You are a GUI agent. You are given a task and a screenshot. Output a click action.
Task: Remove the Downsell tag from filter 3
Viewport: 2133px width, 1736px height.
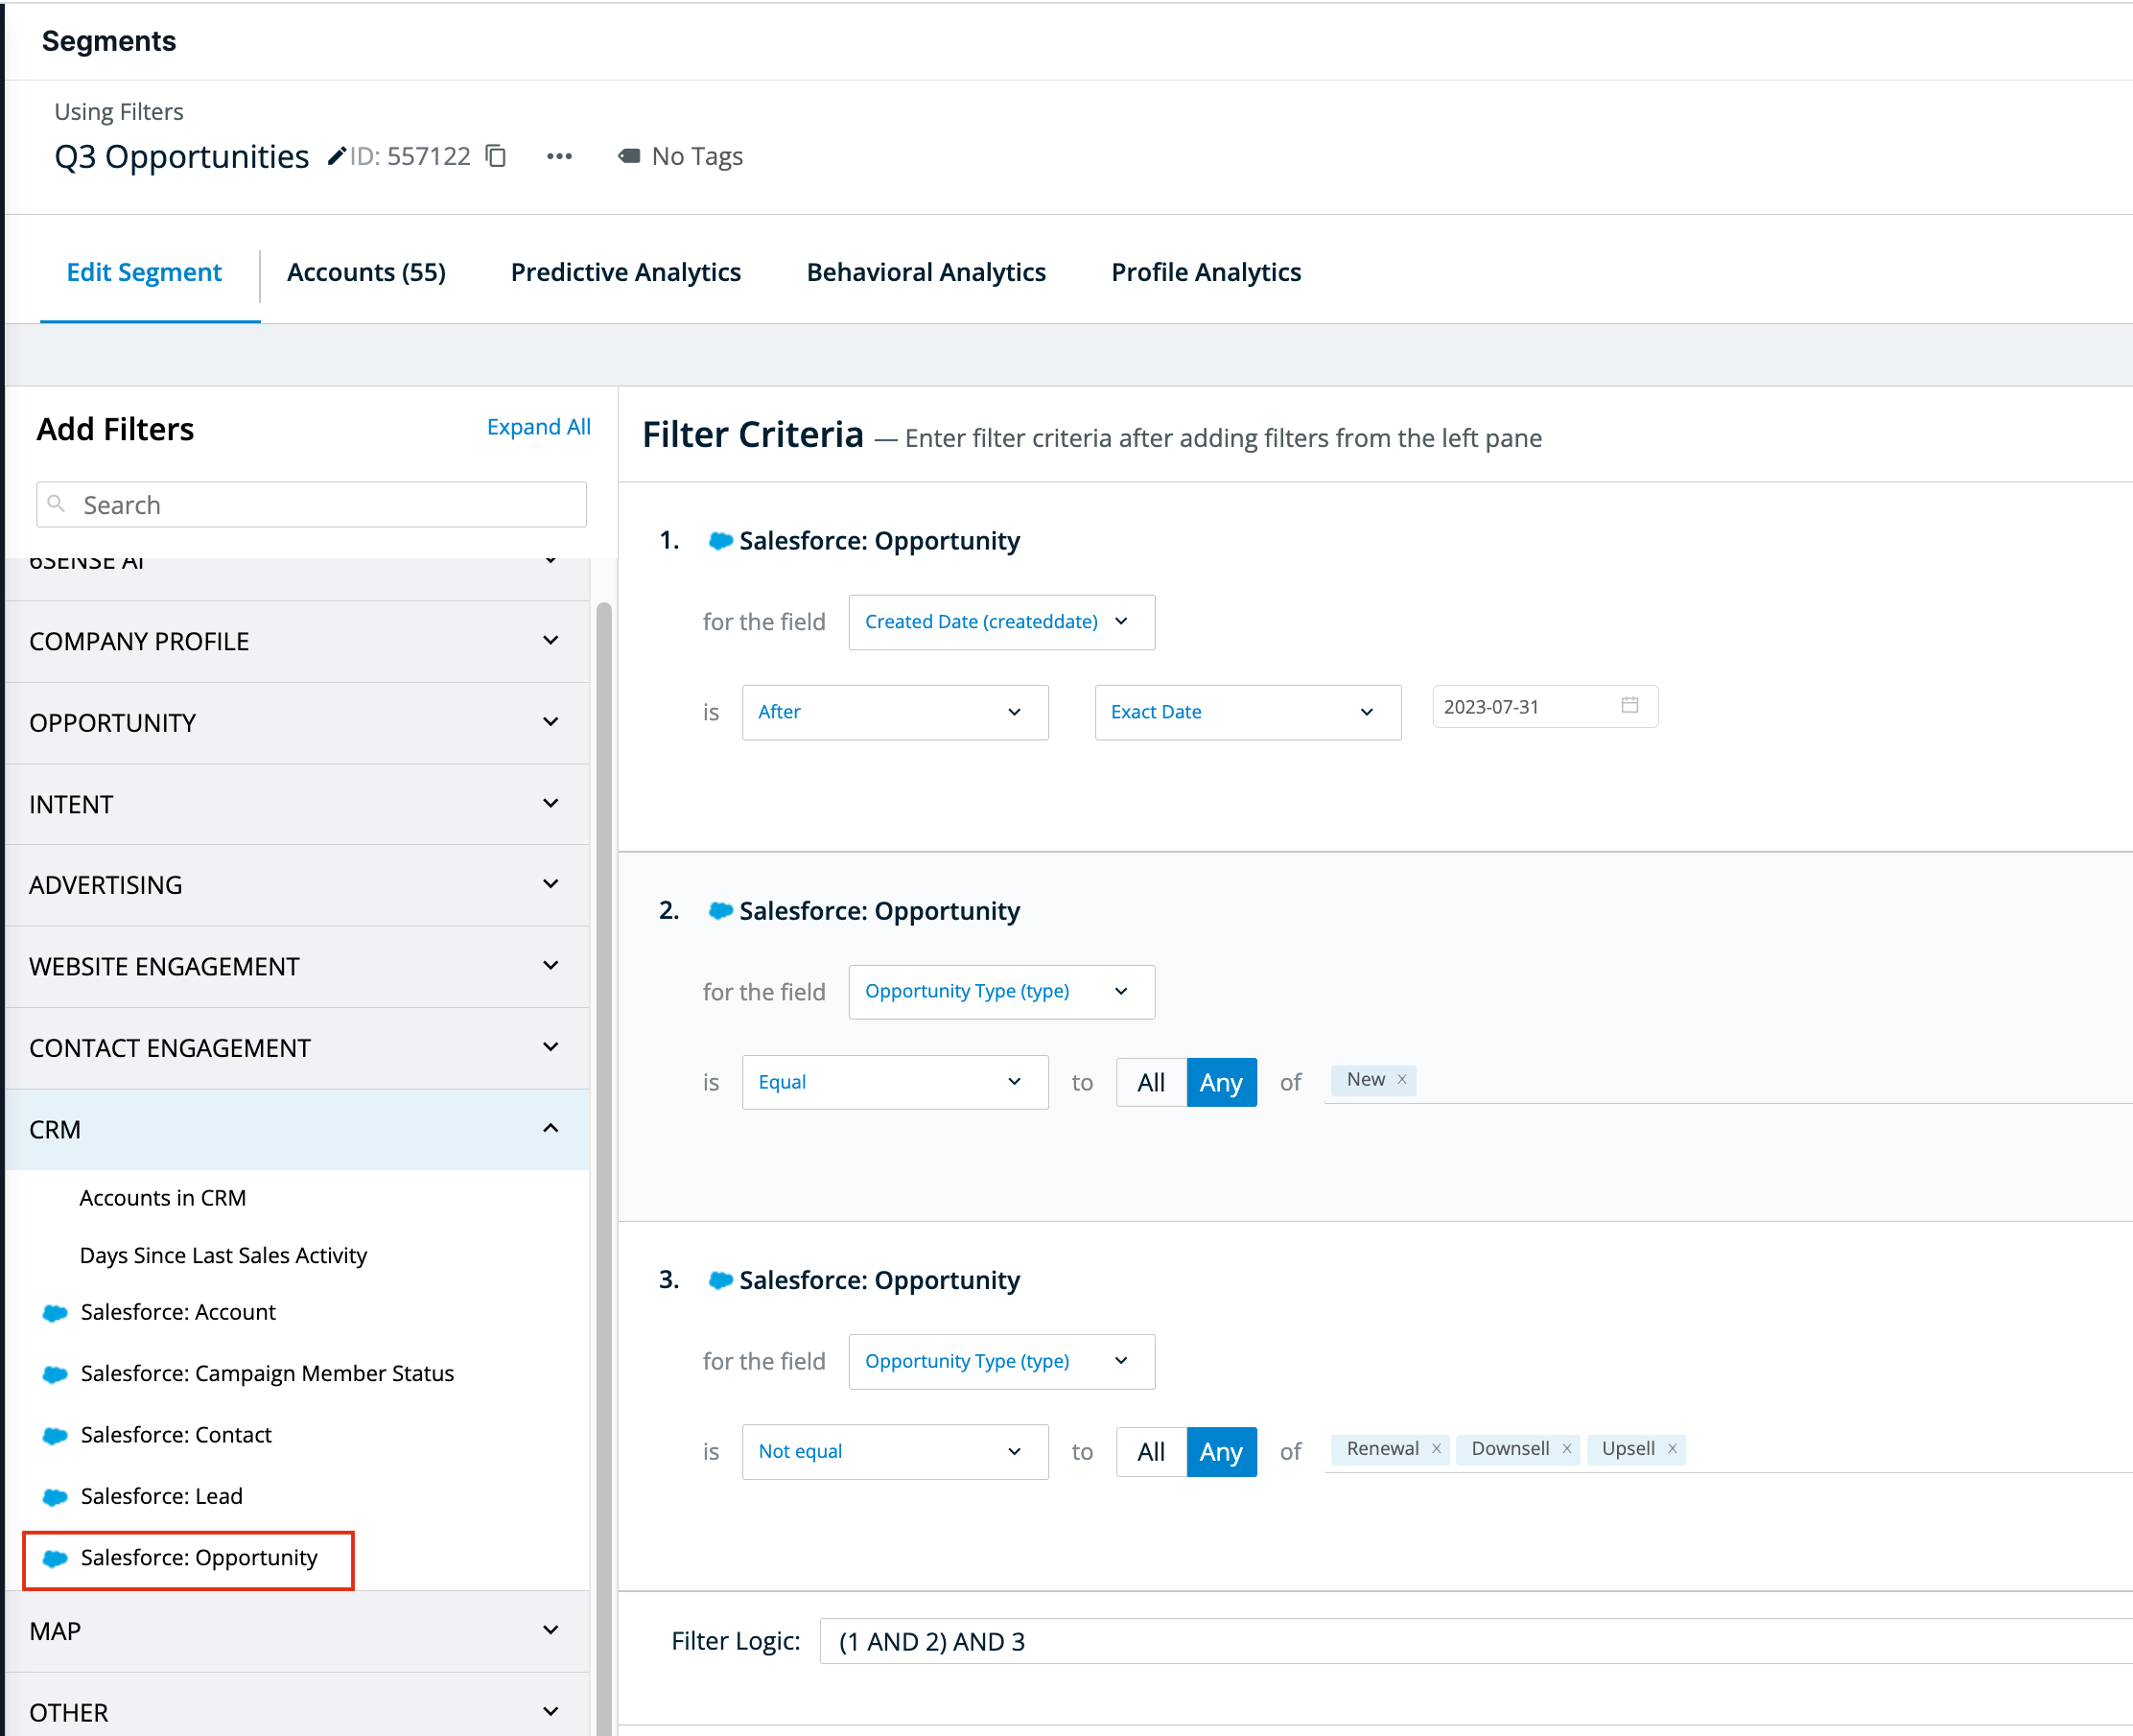pos(1567,1448)
